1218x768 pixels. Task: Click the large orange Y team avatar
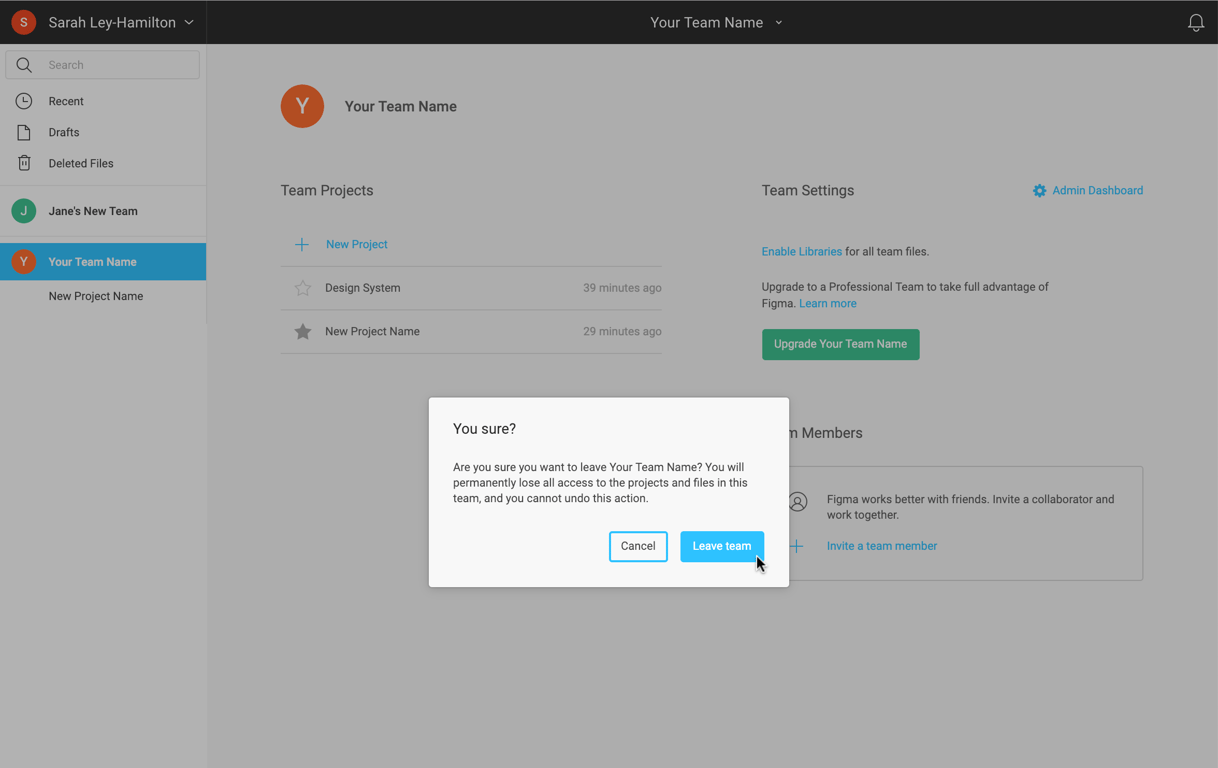[302, 106]
